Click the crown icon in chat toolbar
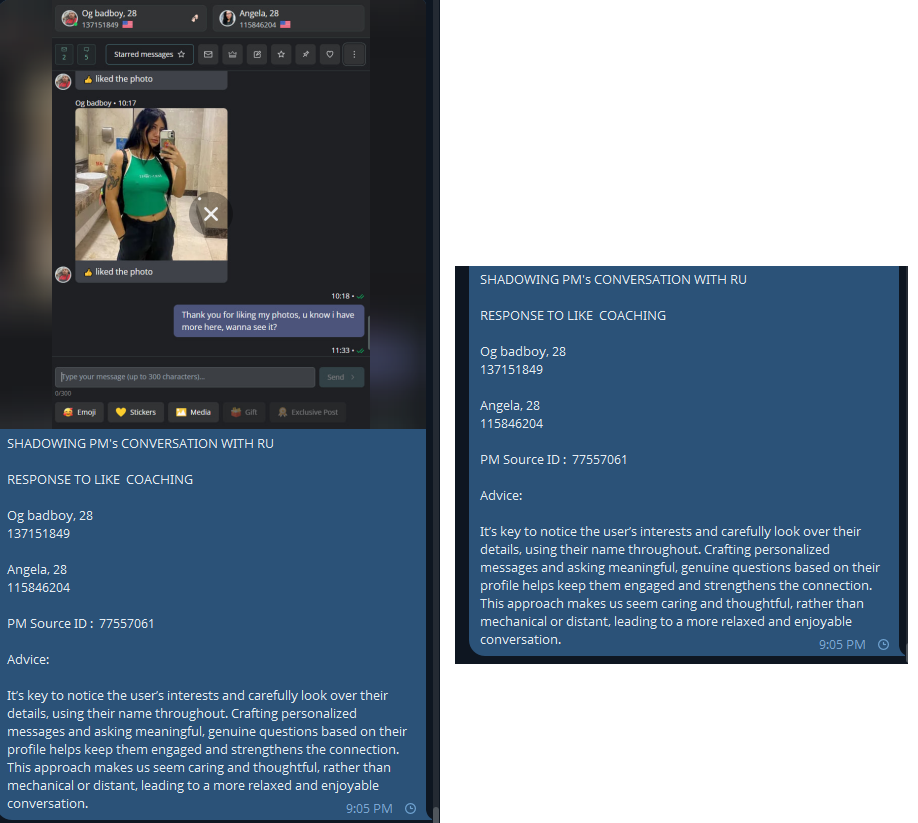Screen dimensions: 918x823 click(232, 54)
